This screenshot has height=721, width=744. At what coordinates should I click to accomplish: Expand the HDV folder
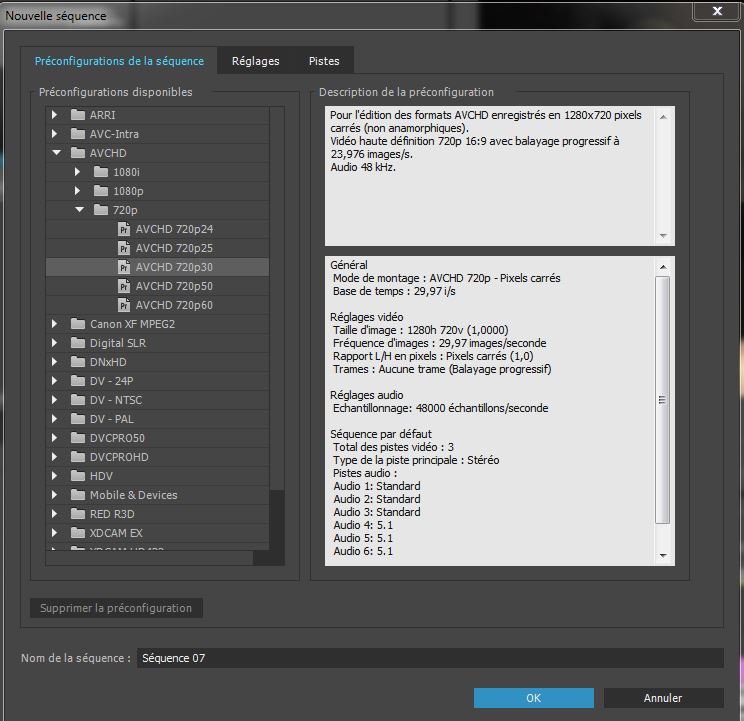(x=55, y=476)
